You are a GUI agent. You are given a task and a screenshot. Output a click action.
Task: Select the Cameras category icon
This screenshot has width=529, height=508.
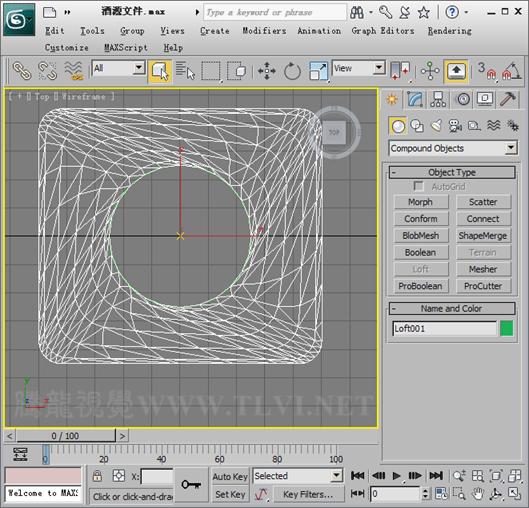click(455, 126)
